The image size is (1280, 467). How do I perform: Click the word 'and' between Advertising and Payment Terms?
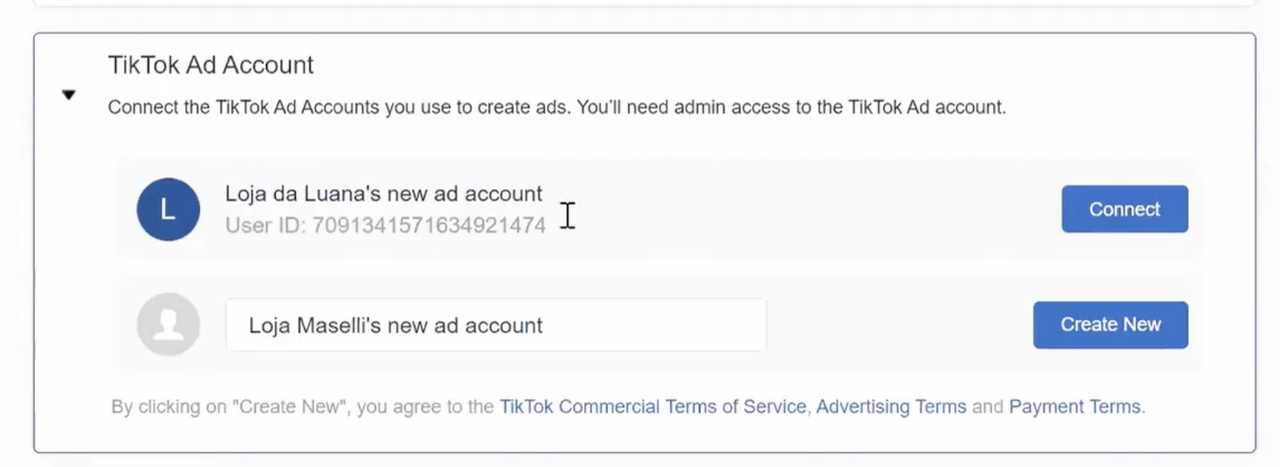(987, 407)
